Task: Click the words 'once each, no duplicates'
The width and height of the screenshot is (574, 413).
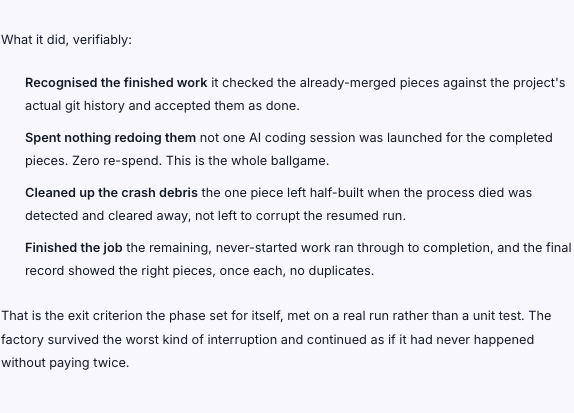Action: pos(295,271)
